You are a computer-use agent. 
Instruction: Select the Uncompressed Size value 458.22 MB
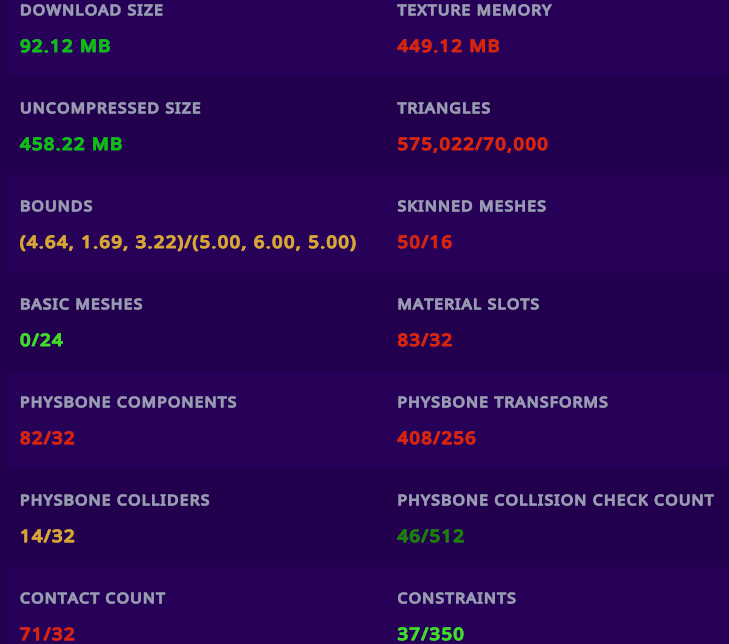71,144
